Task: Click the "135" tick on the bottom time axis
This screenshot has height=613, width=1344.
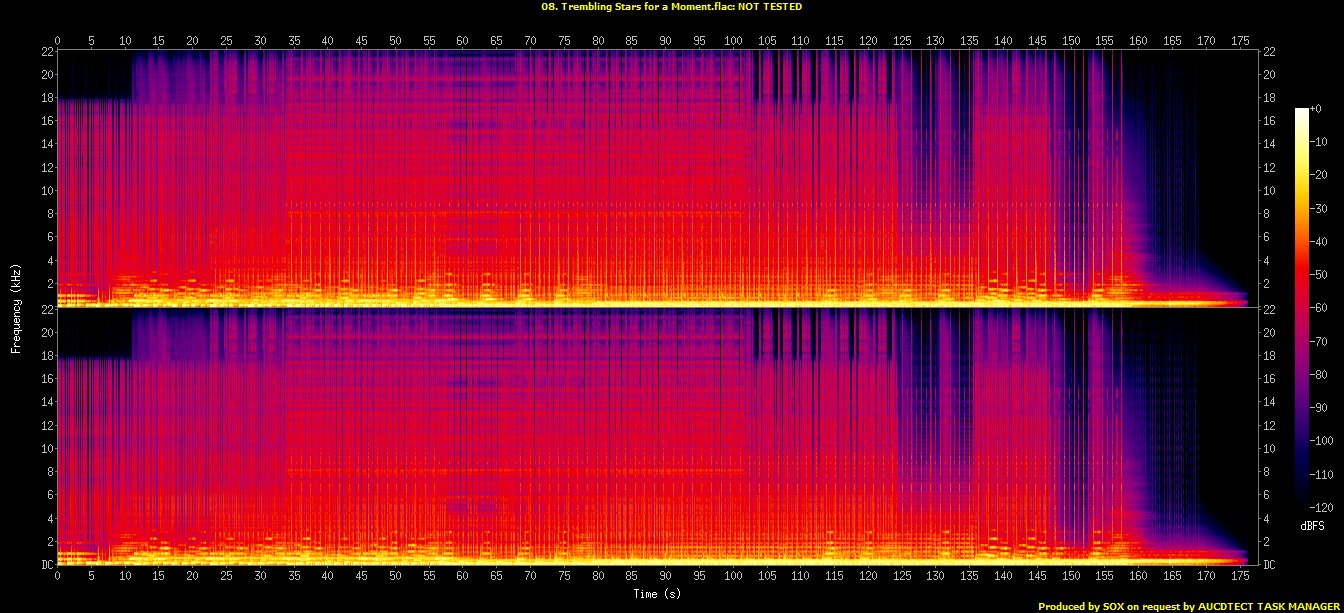Action: 969,577
